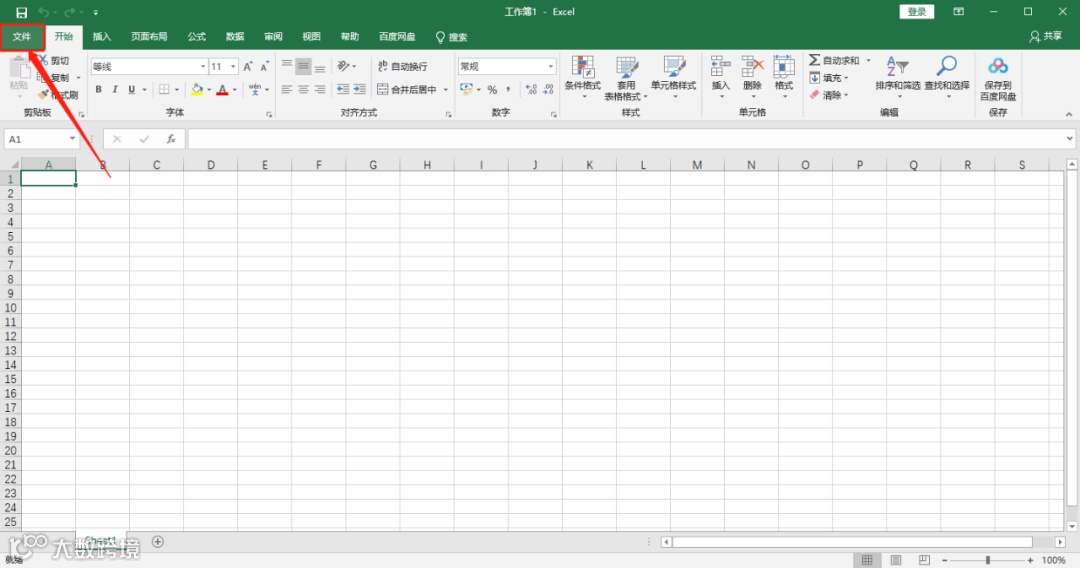Switch to the 插入 ribbon tab
This screenshot has height=568, width=1080.
[x=102, y=36]
